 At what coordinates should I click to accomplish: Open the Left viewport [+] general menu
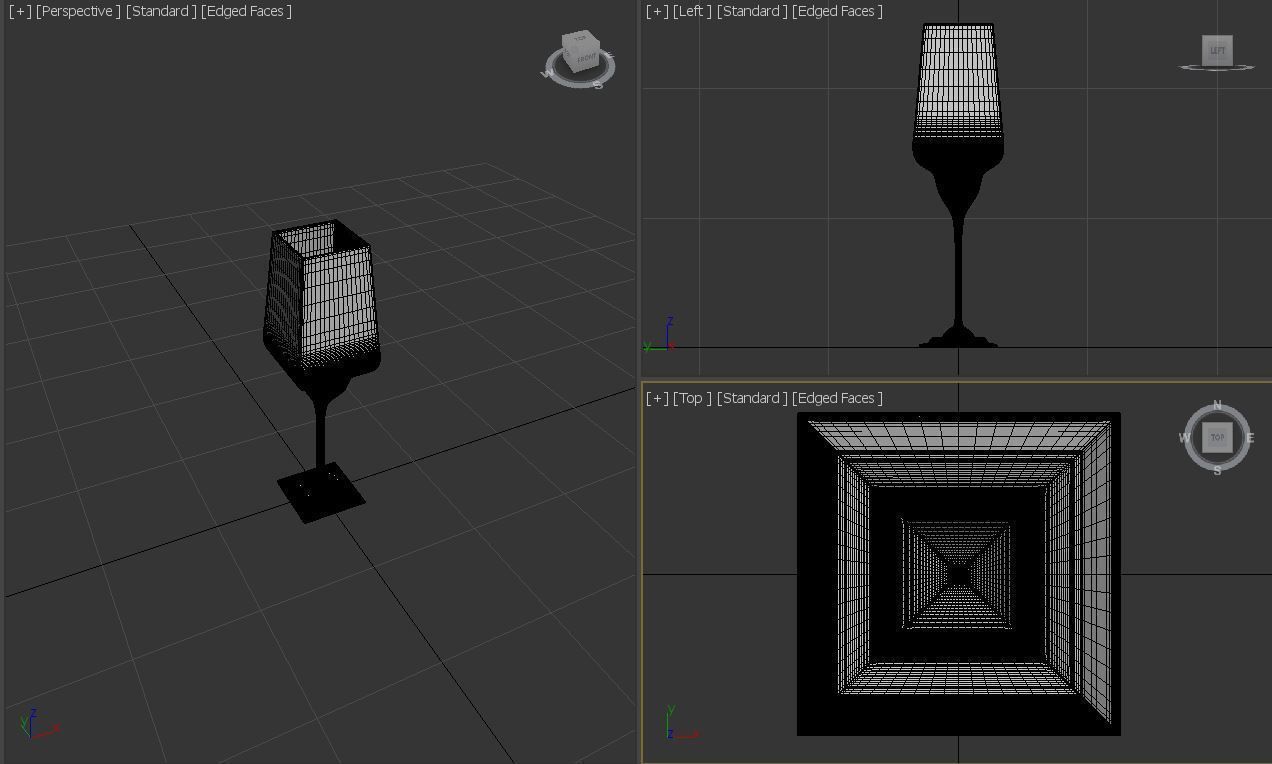coord(657,11)
